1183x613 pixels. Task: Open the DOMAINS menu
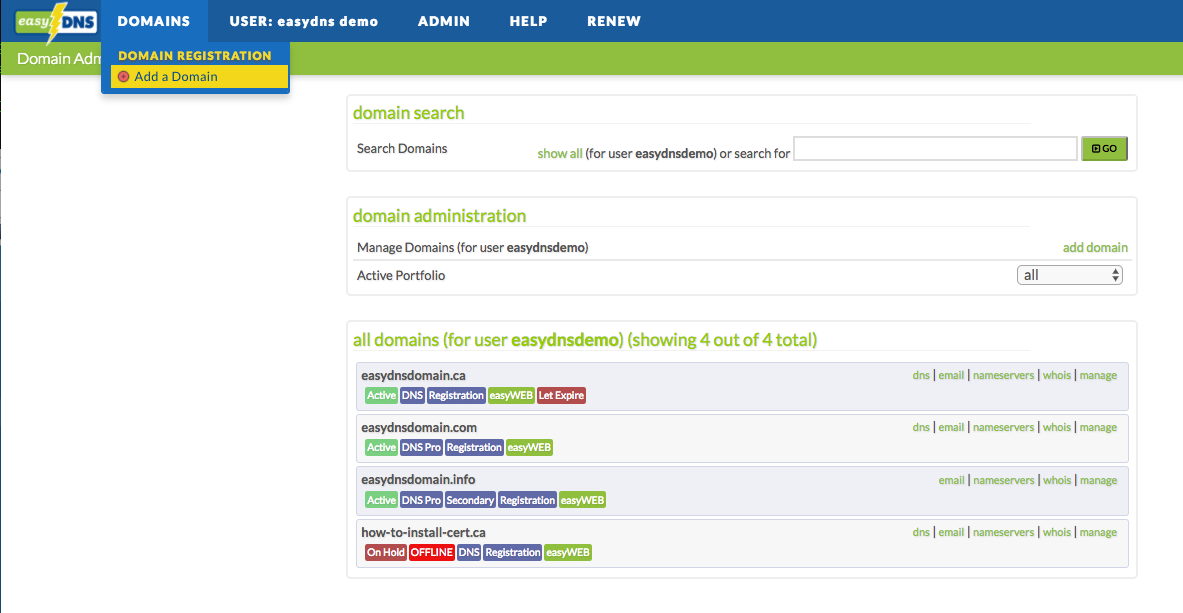154,21
